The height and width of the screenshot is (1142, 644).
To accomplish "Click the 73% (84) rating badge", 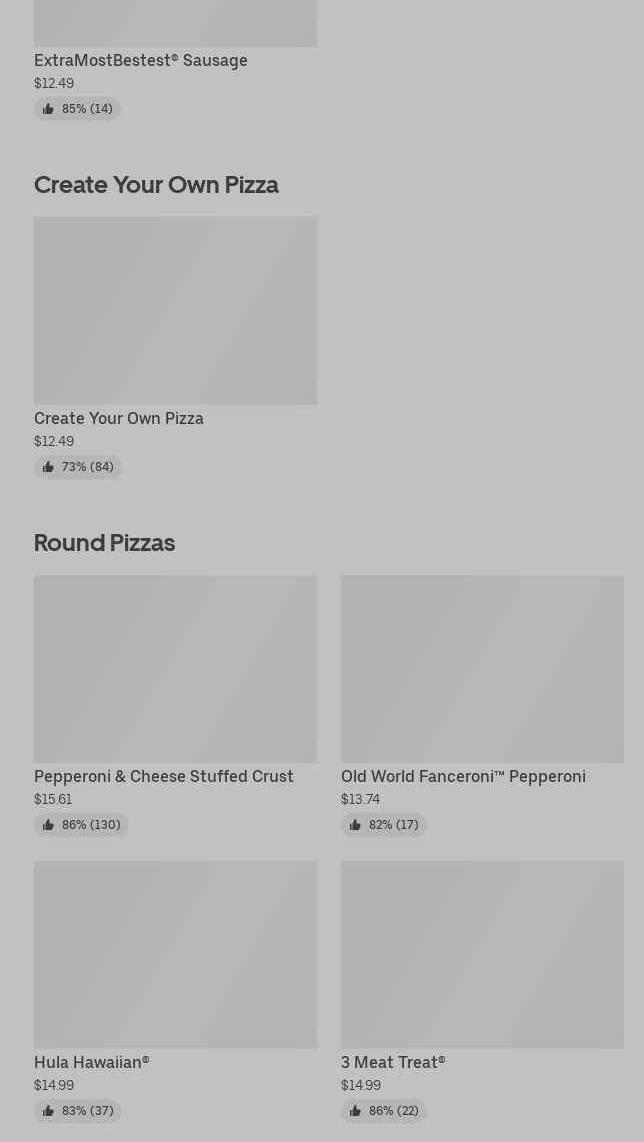I will [78, 467].
